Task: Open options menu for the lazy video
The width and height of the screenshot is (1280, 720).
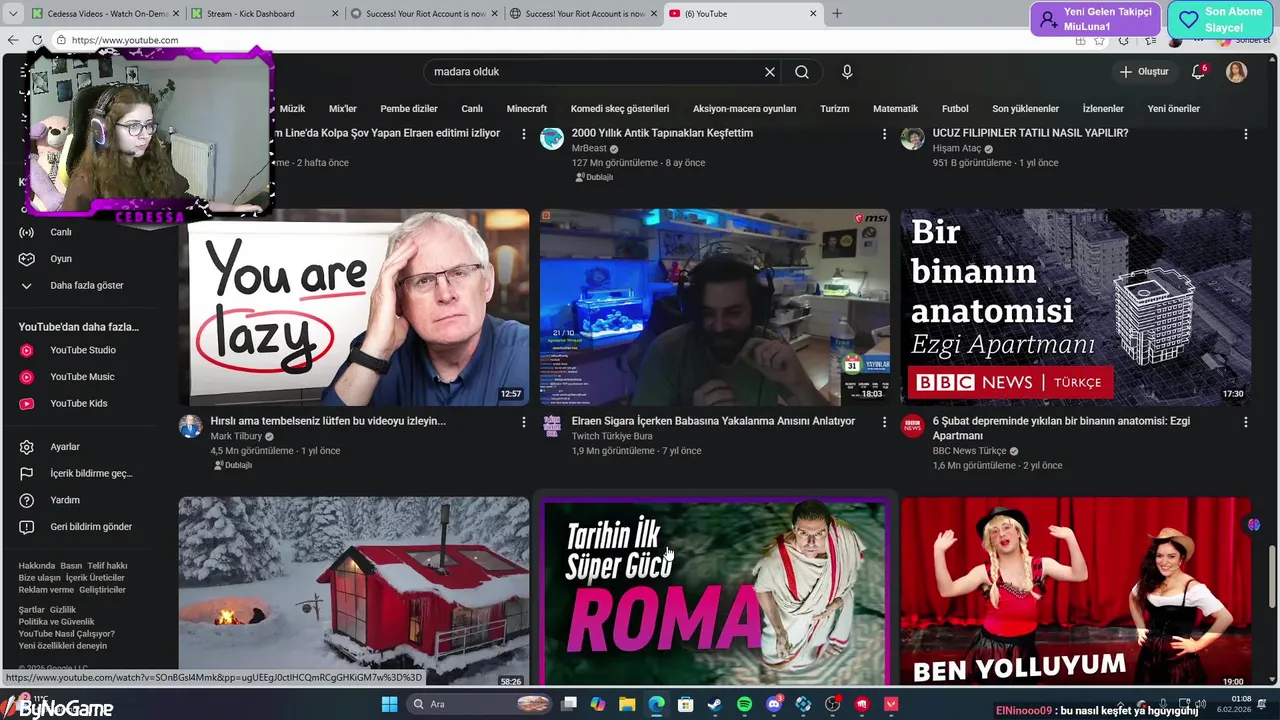Action: [x=524, y=422]
